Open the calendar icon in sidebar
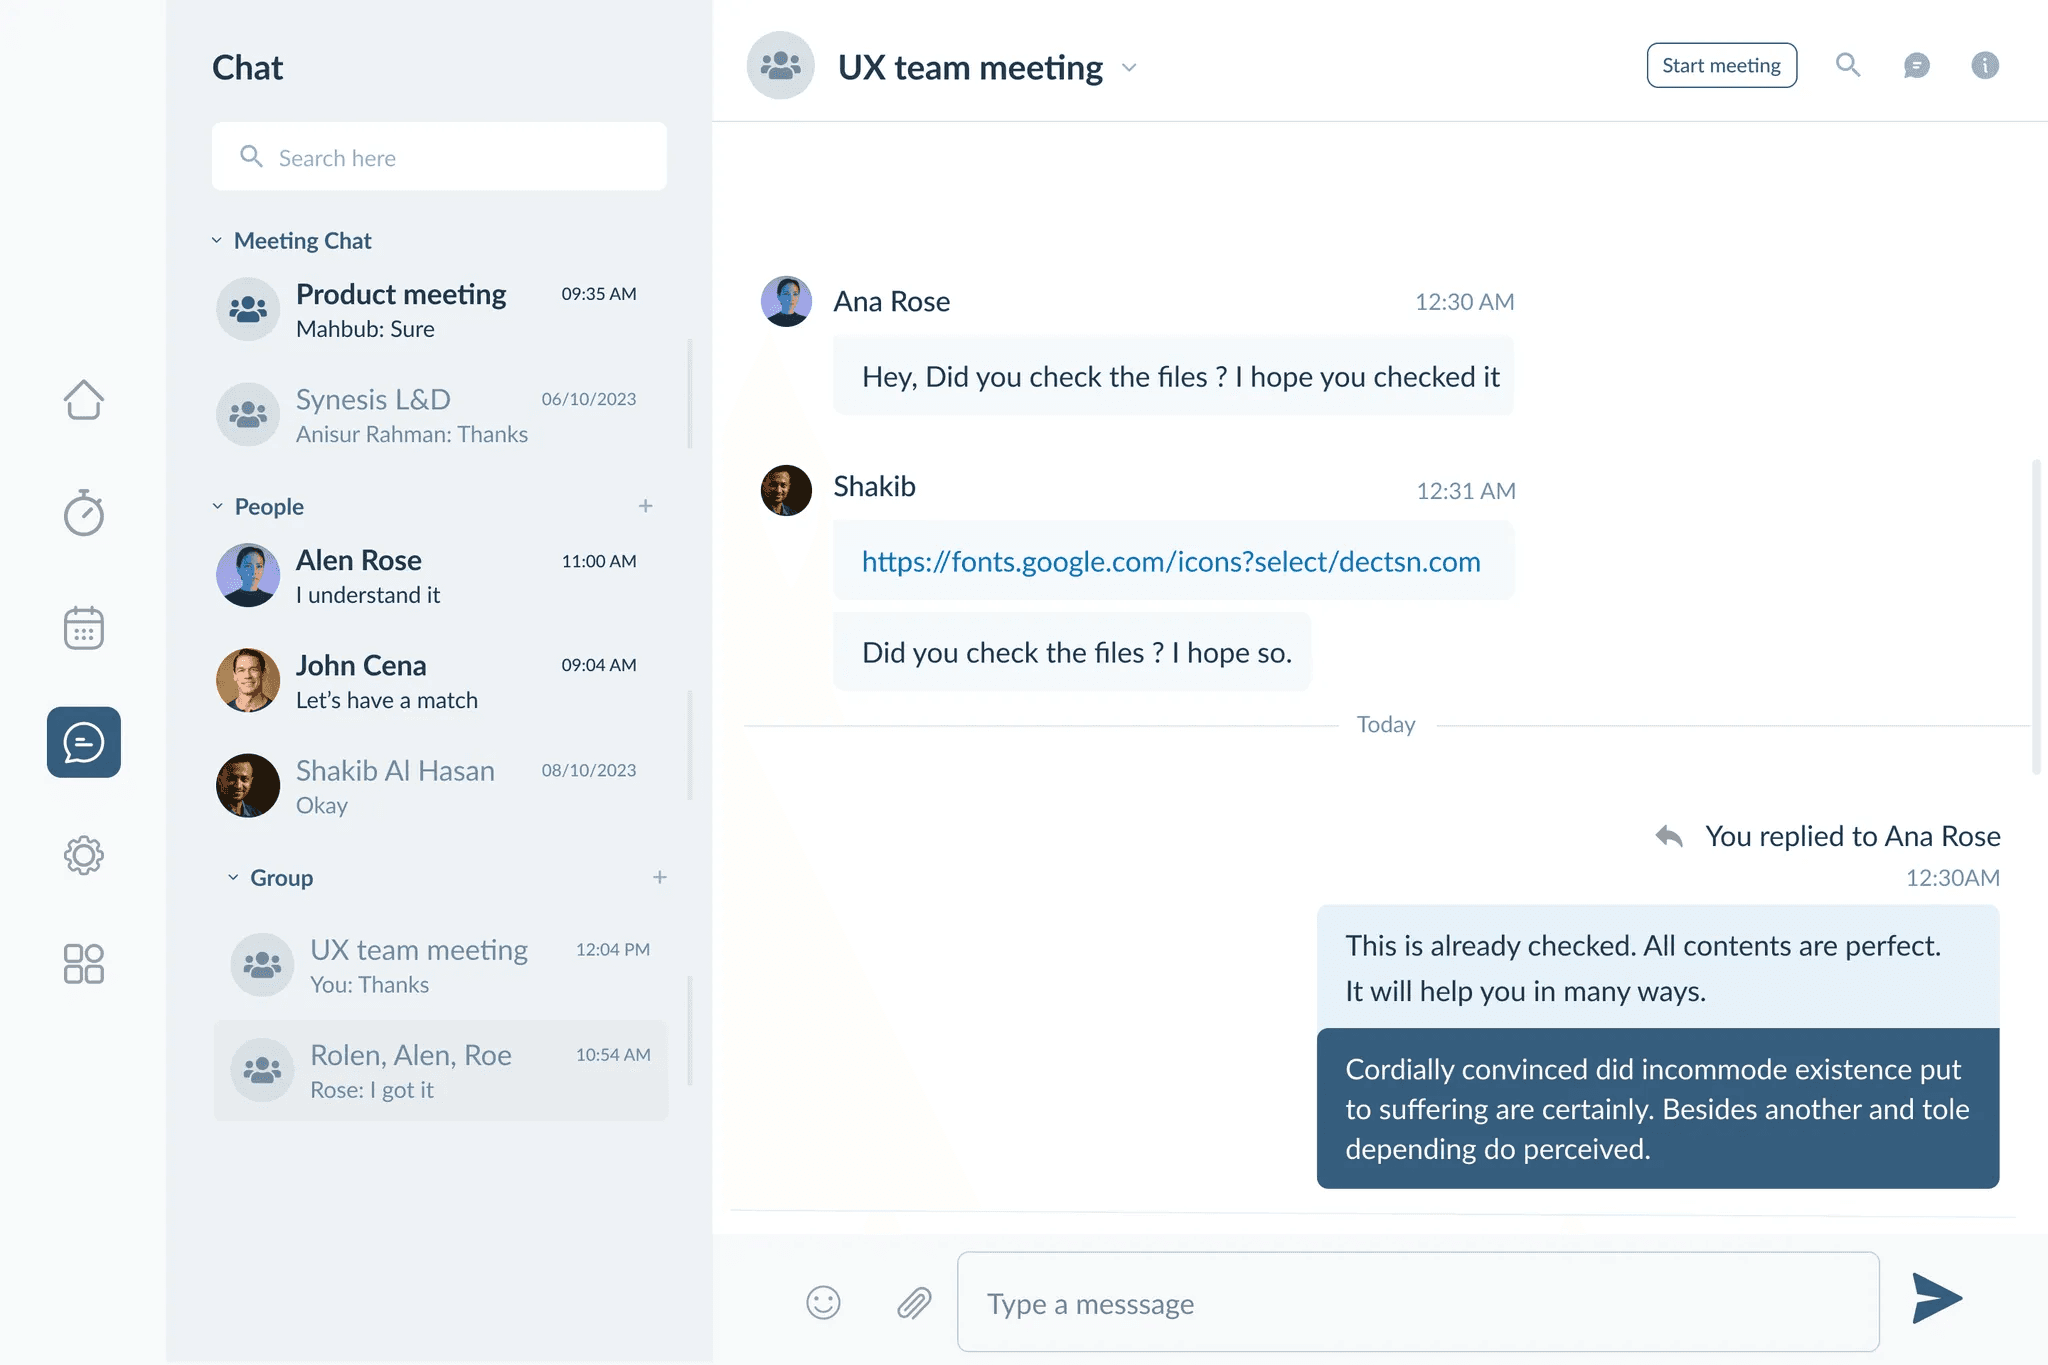Viewport: 2048px width, 1365px height. tap(84, 628)
